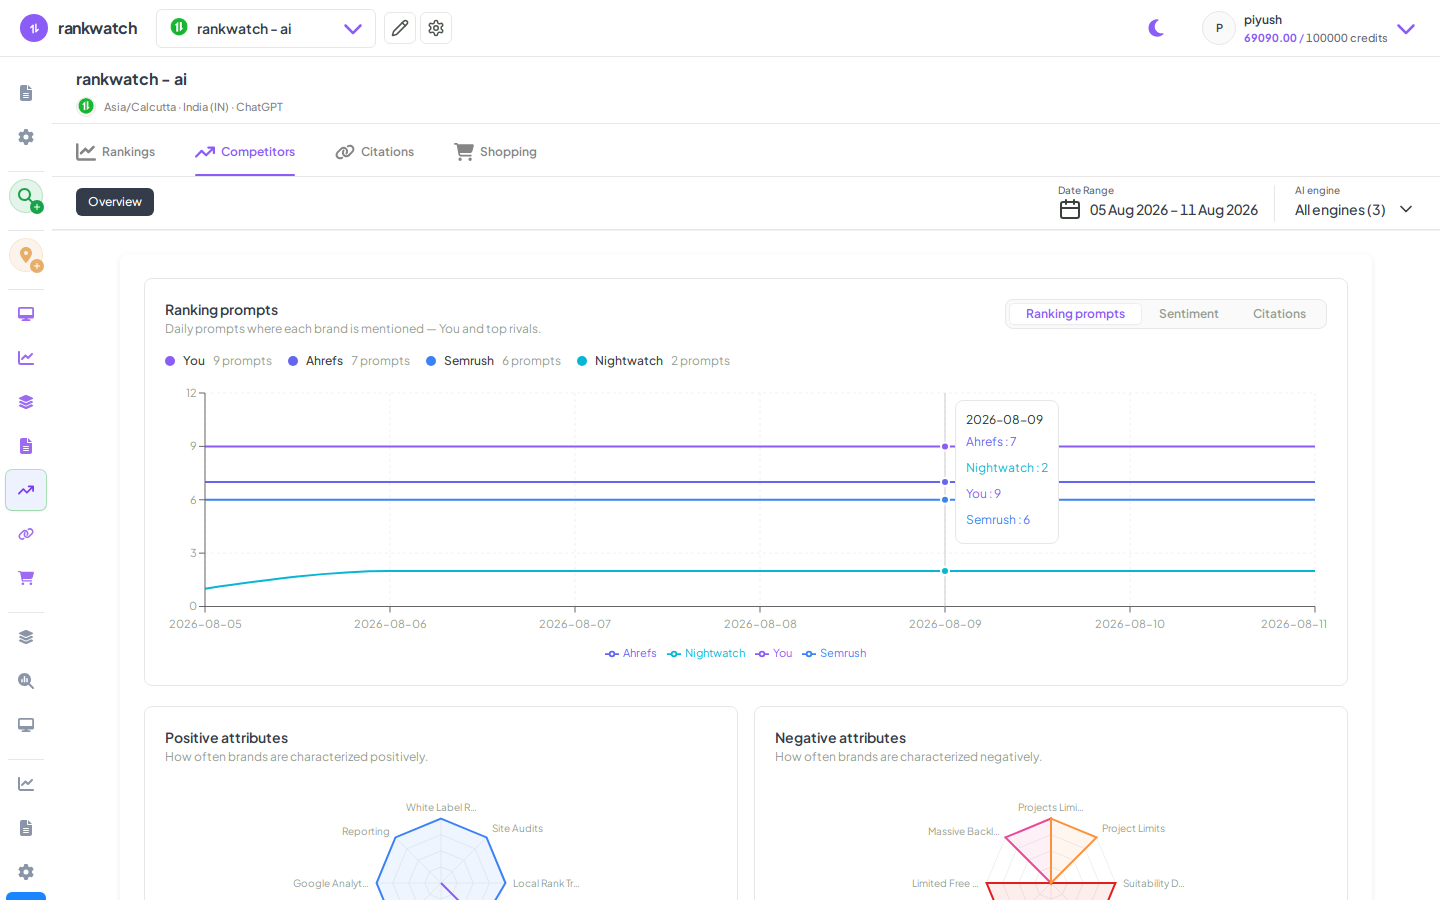The width and height of the screenshot is (1440, 900).
Task: Click orange add-location pin icon in sidebar
Action: tap(26, 255)
